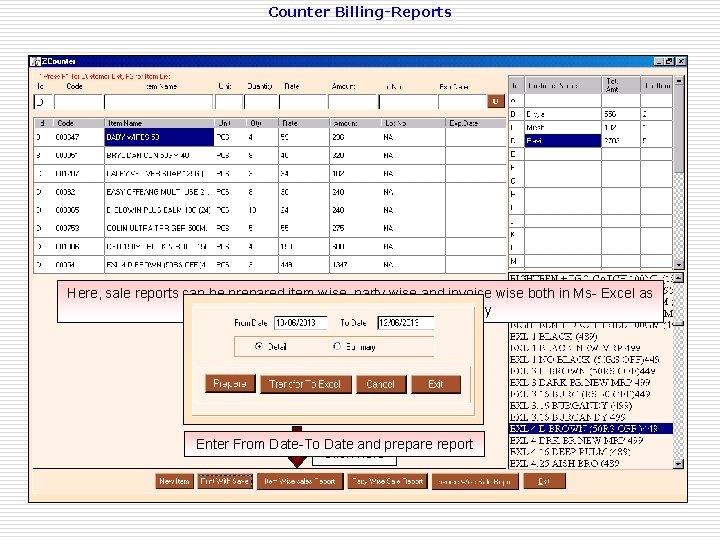The image size is (720, 540).
Task: Click code cell 00347
Action: [78, 137]
